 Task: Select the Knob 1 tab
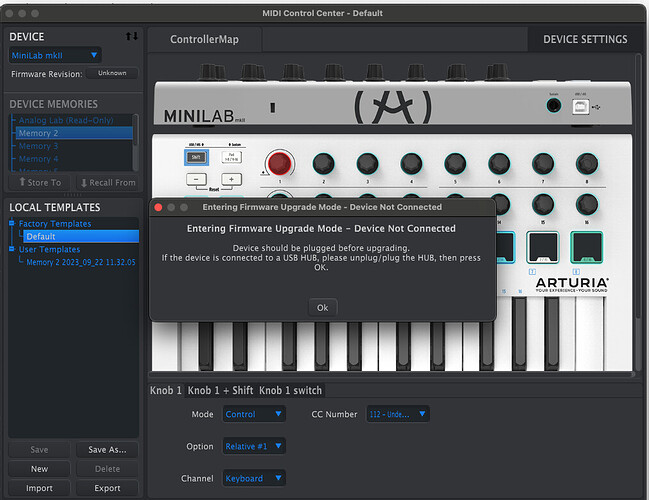click(166, 390)
